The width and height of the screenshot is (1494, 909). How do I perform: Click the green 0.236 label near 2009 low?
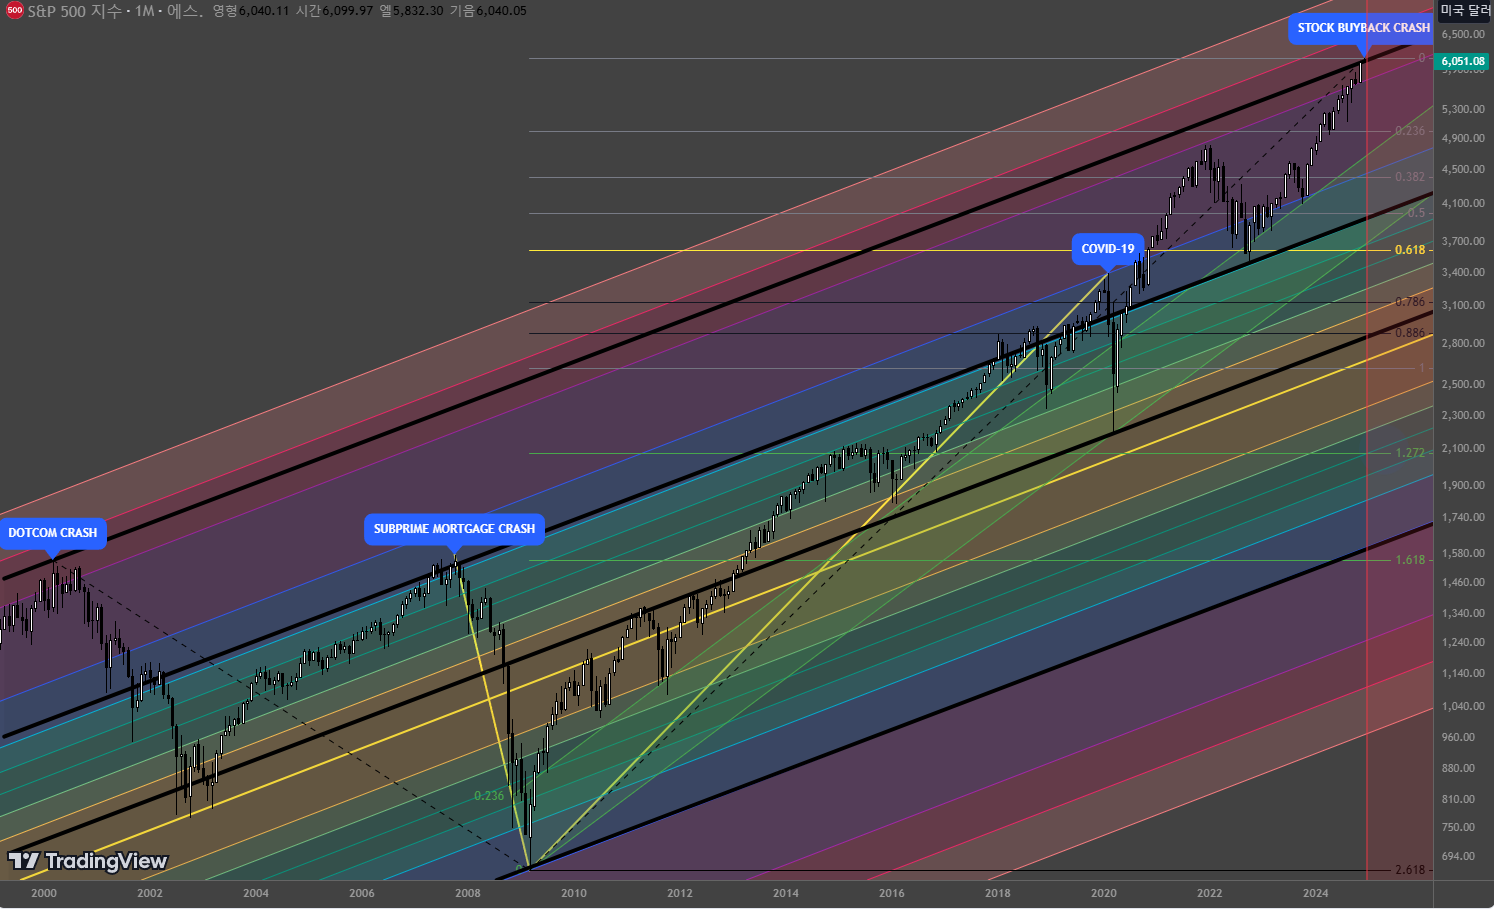[489, 796]
